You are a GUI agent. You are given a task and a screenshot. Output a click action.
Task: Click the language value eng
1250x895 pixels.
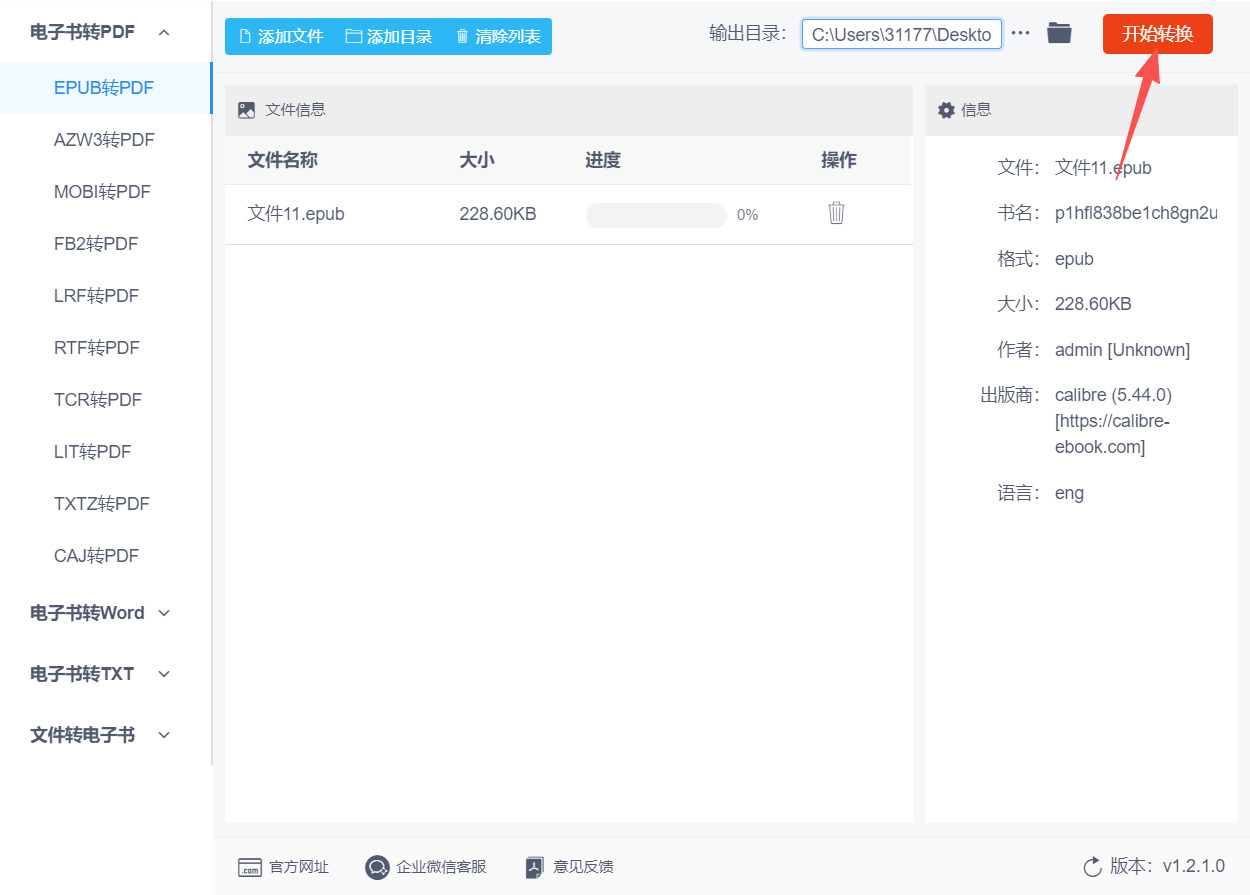point(1069,493)
